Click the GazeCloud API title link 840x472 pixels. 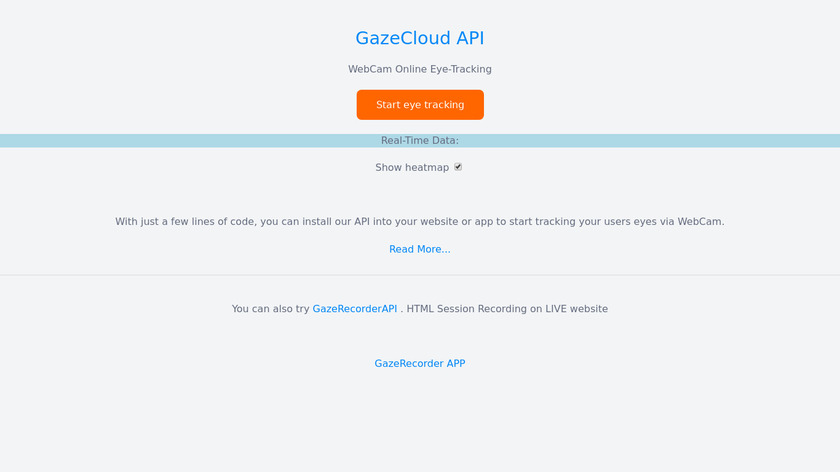419,38
